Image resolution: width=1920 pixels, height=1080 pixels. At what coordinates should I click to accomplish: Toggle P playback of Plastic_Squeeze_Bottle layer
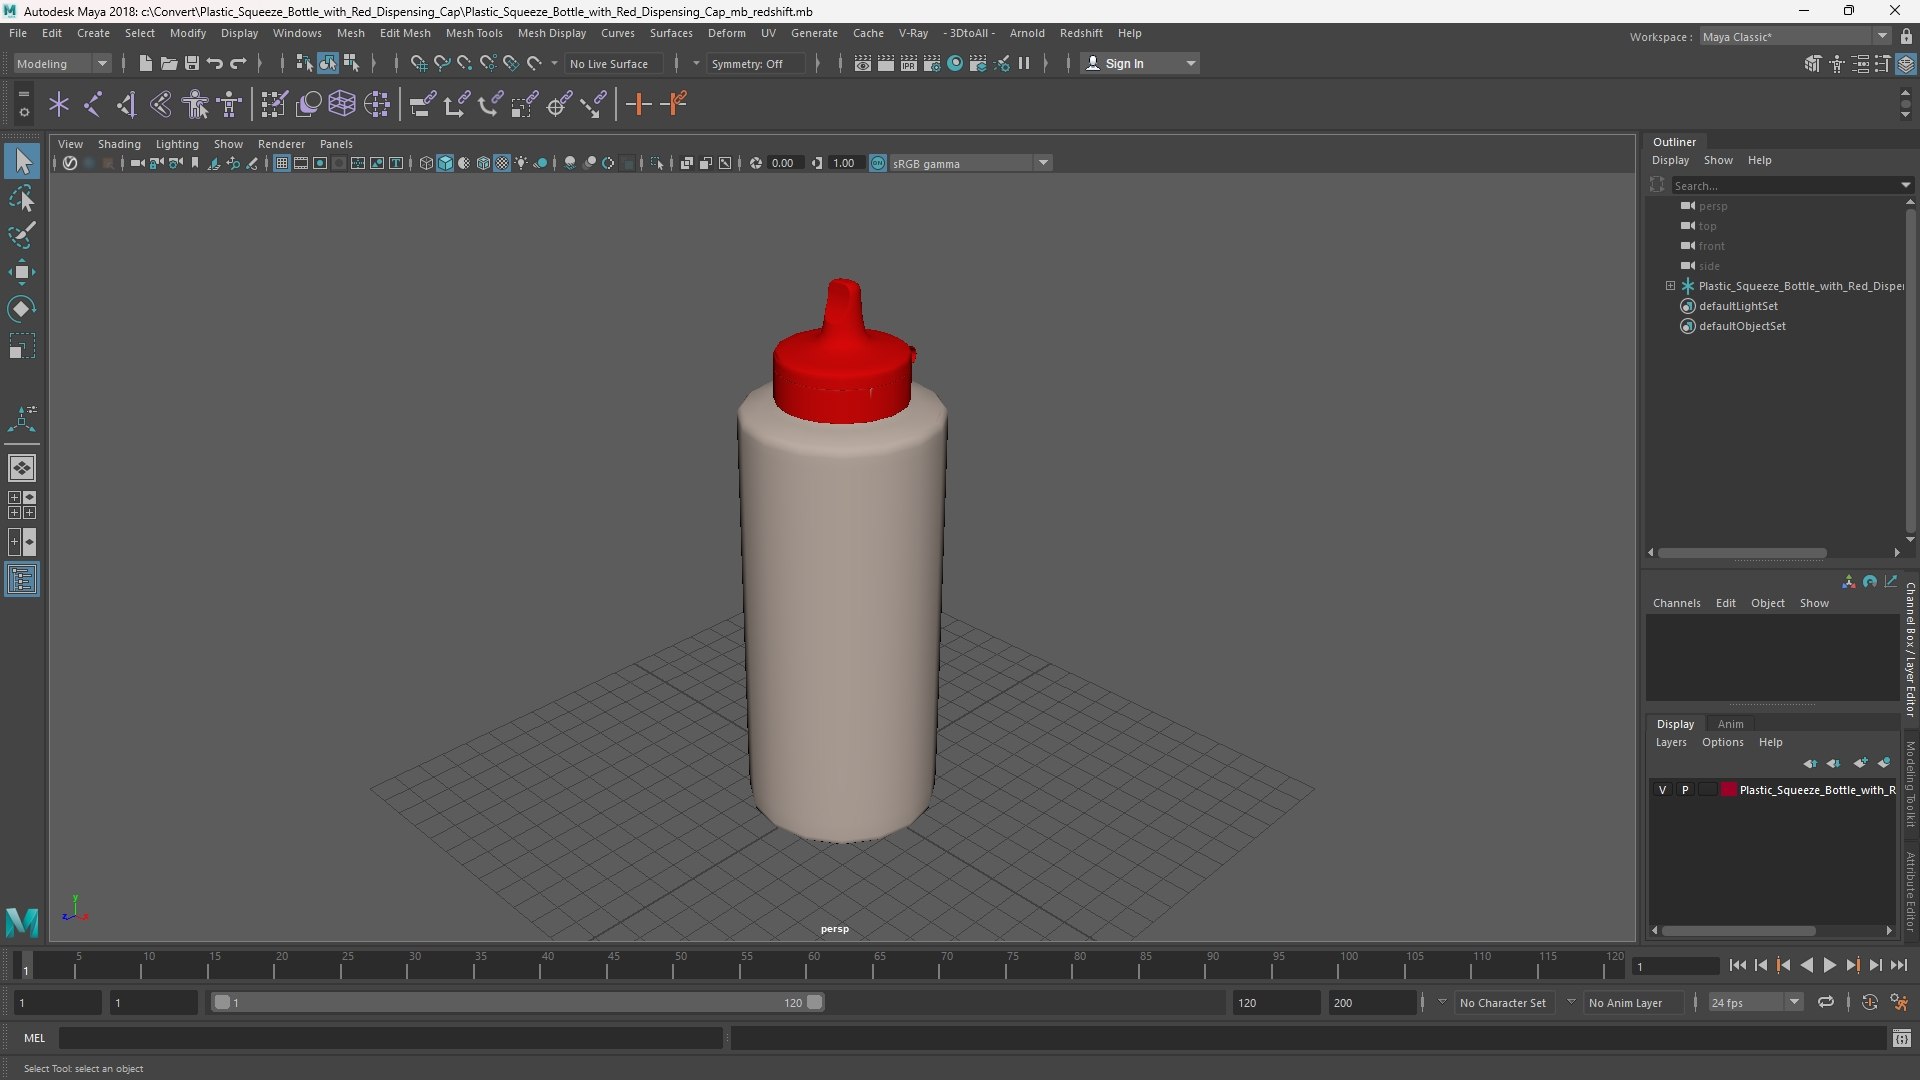pyautogui.click(x=1685, y=790)
